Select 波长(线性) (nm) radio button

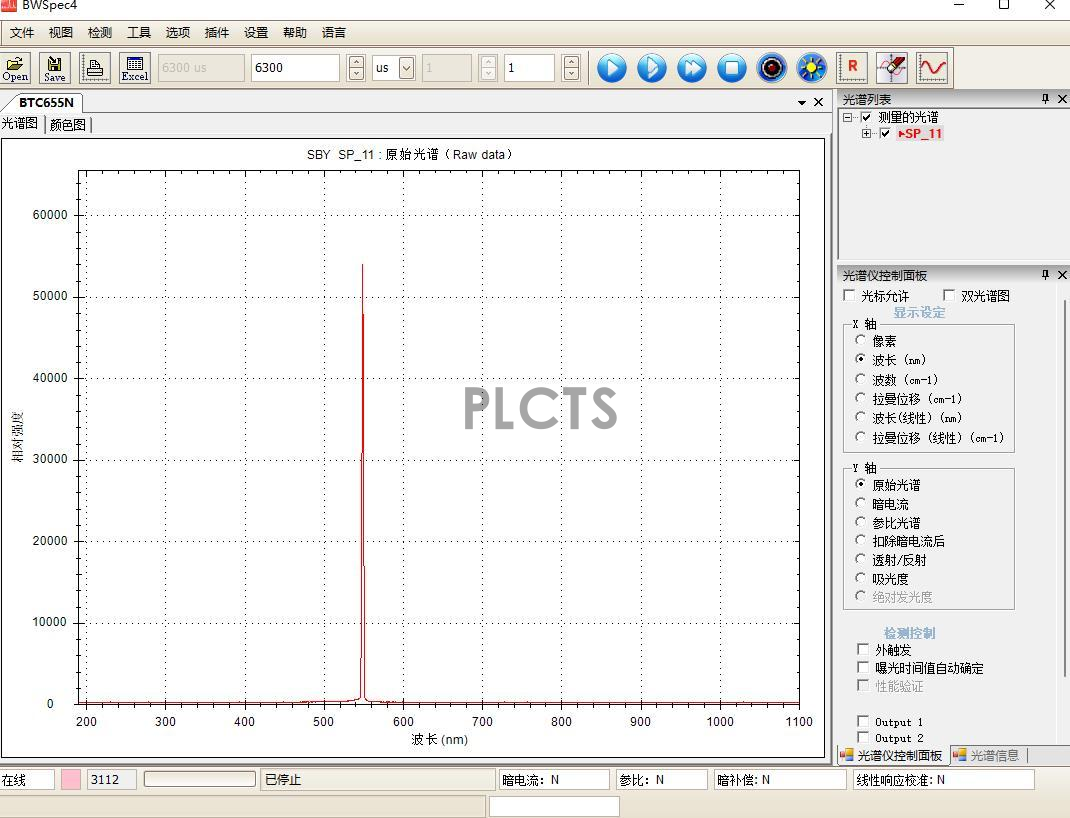pos(861,417)
